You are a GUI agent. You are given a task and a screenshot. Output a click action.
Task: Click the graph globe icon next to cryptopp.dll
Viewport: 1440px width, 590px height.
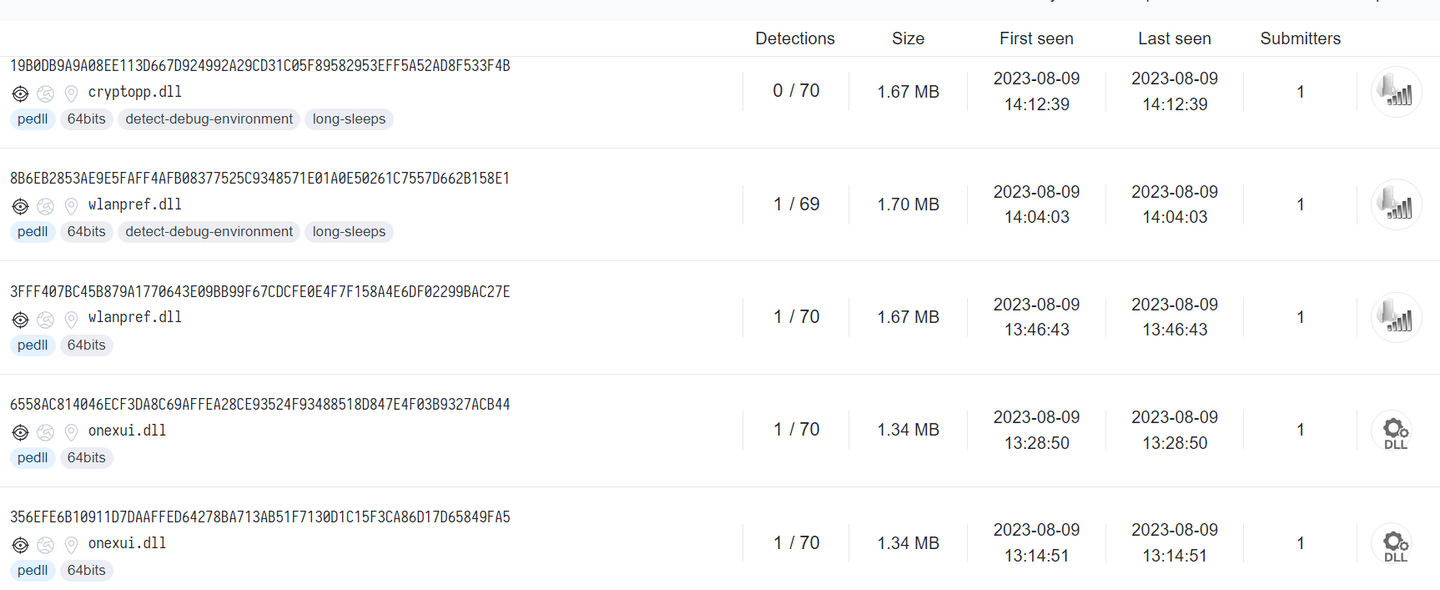point(45,93)
